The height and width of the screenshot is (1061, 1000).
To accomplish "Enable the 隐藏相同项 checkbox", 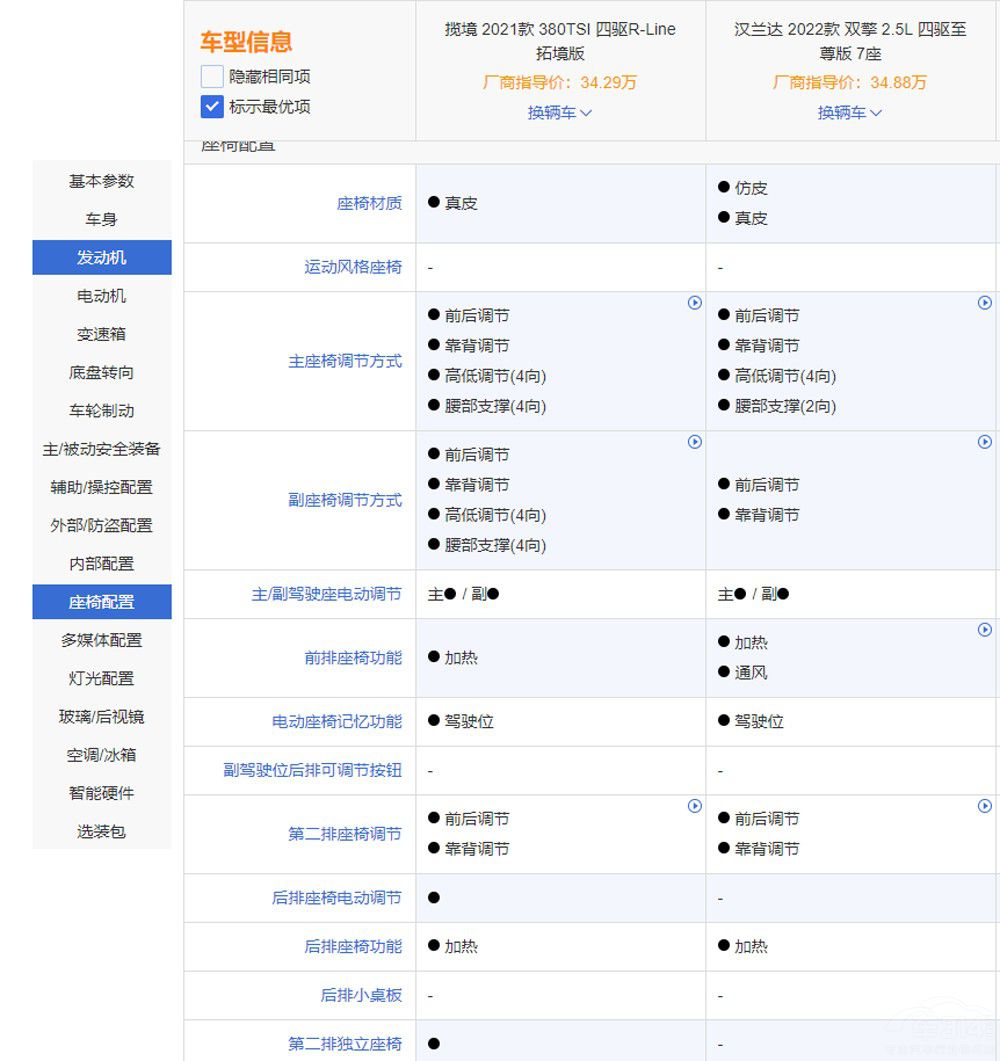I will tap(212, 76).
